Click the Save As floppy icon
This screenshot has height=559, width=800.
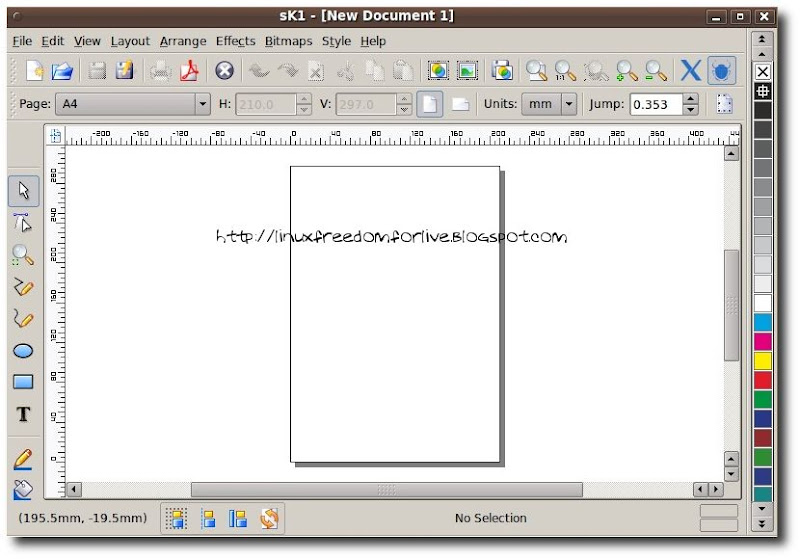[x=124, y=70]
